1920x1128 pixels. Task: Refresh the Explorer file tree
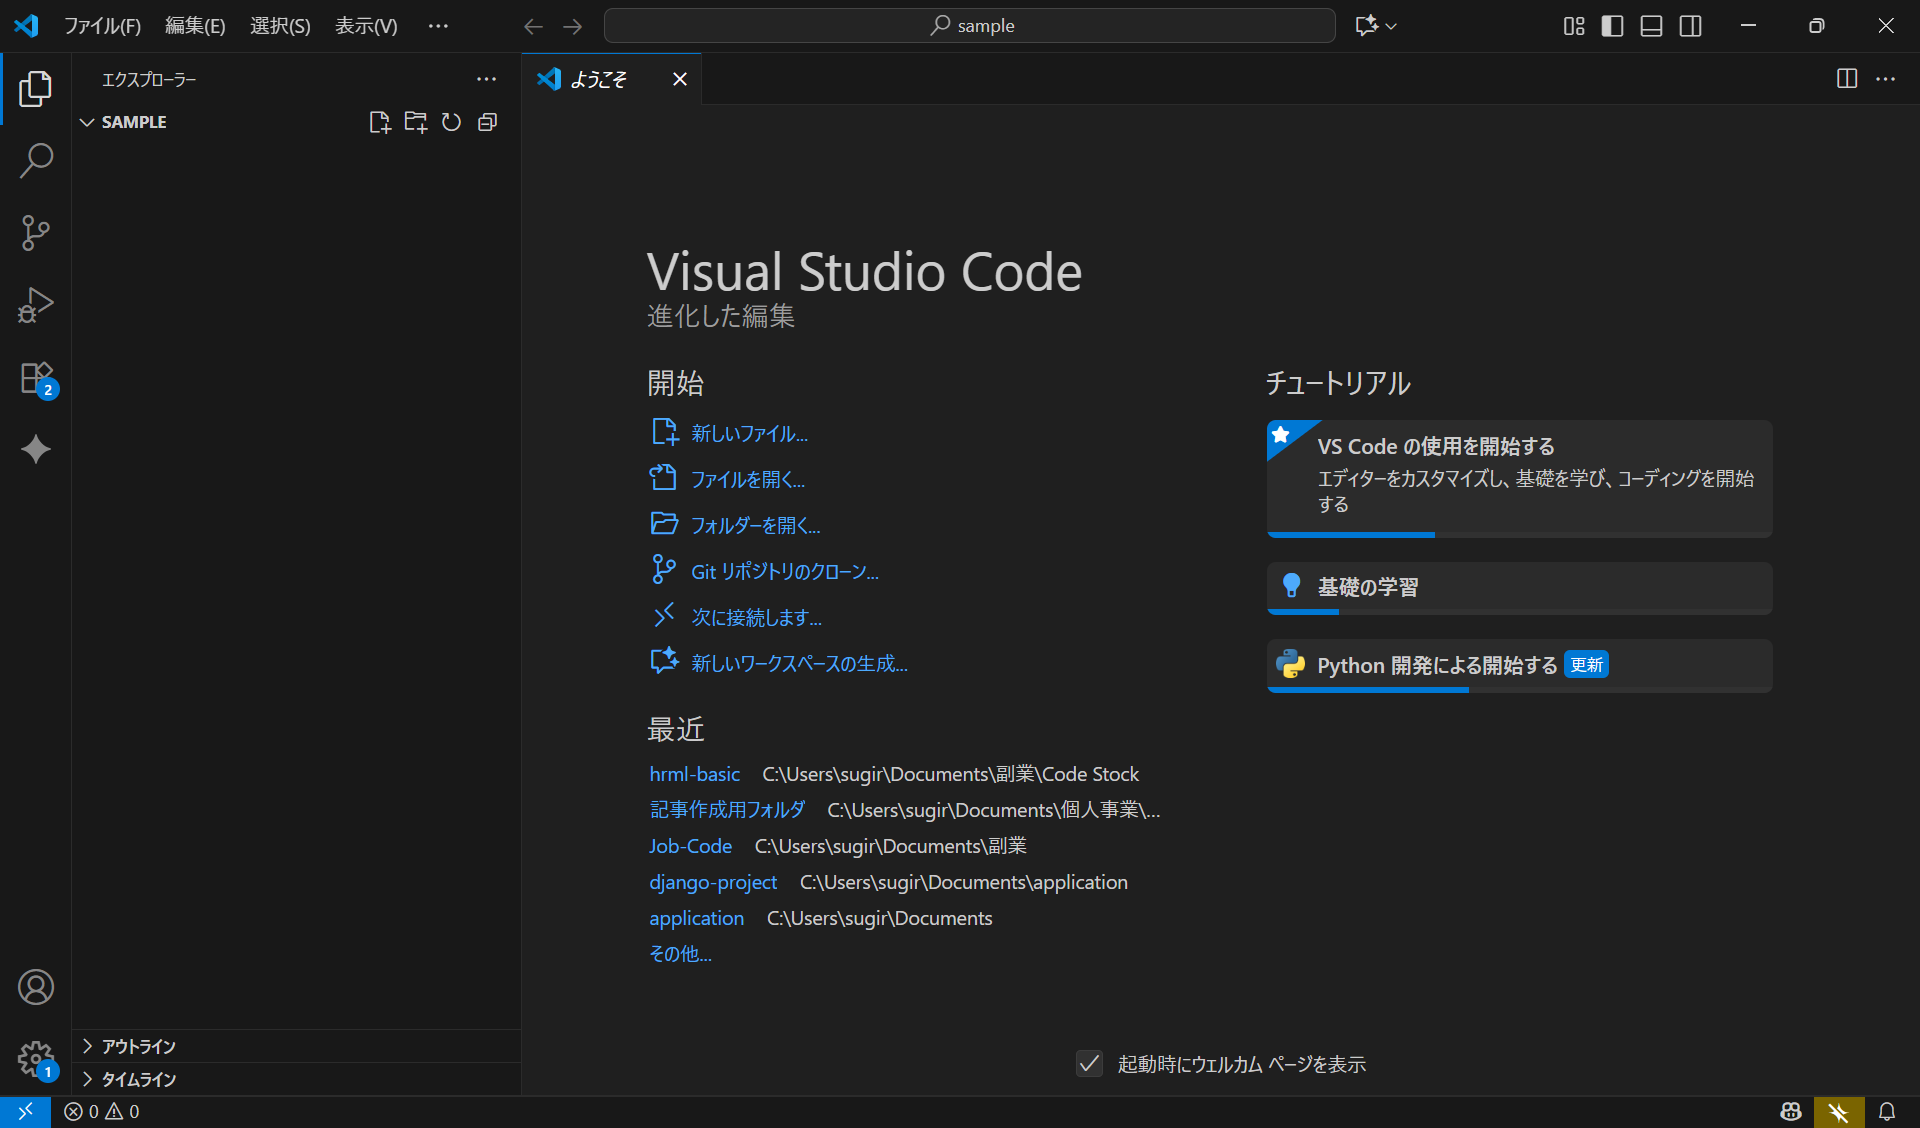coord(451,122)
